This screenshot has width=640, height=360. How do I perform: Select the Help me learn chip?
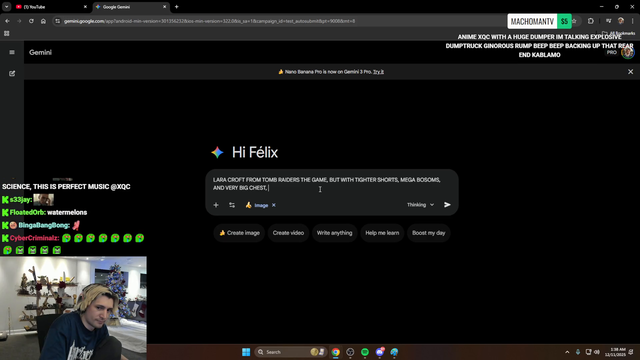click(382, 233)
